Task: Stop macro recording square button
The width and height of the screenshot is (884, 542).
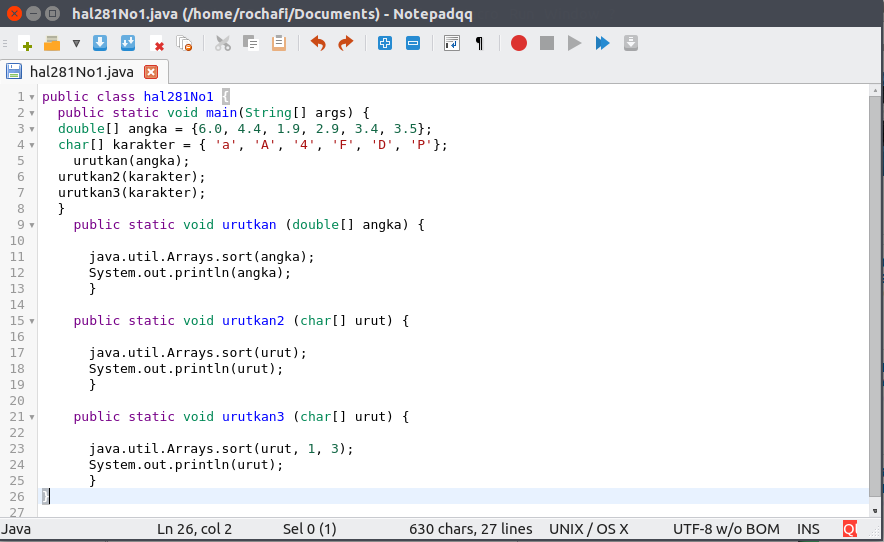Action: (547, 43)
